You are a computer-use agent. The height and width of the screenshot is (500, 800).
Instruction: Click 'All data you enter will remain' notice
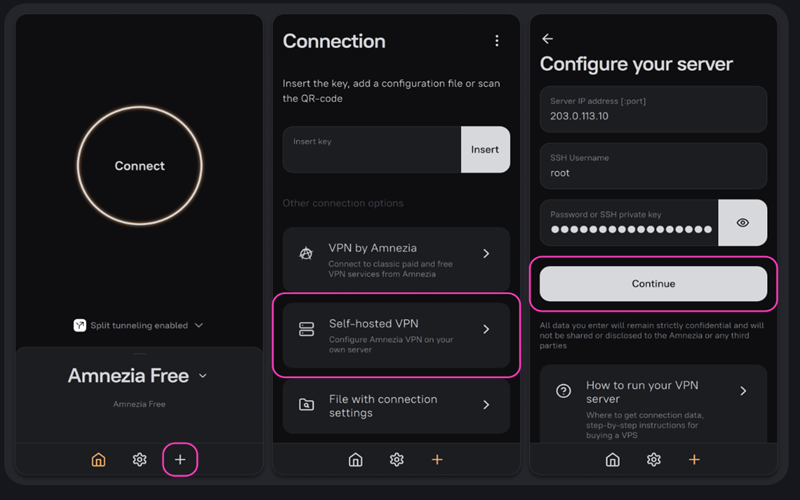point(652,335)
